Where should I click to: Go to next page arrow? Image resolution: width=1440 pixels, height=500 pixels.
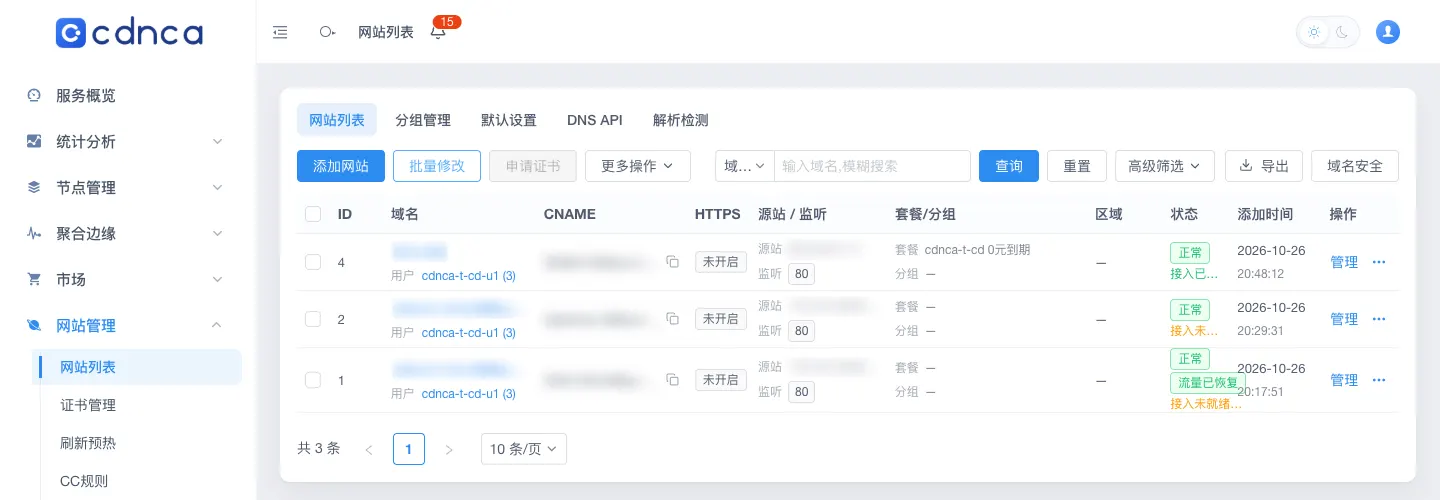449,450
